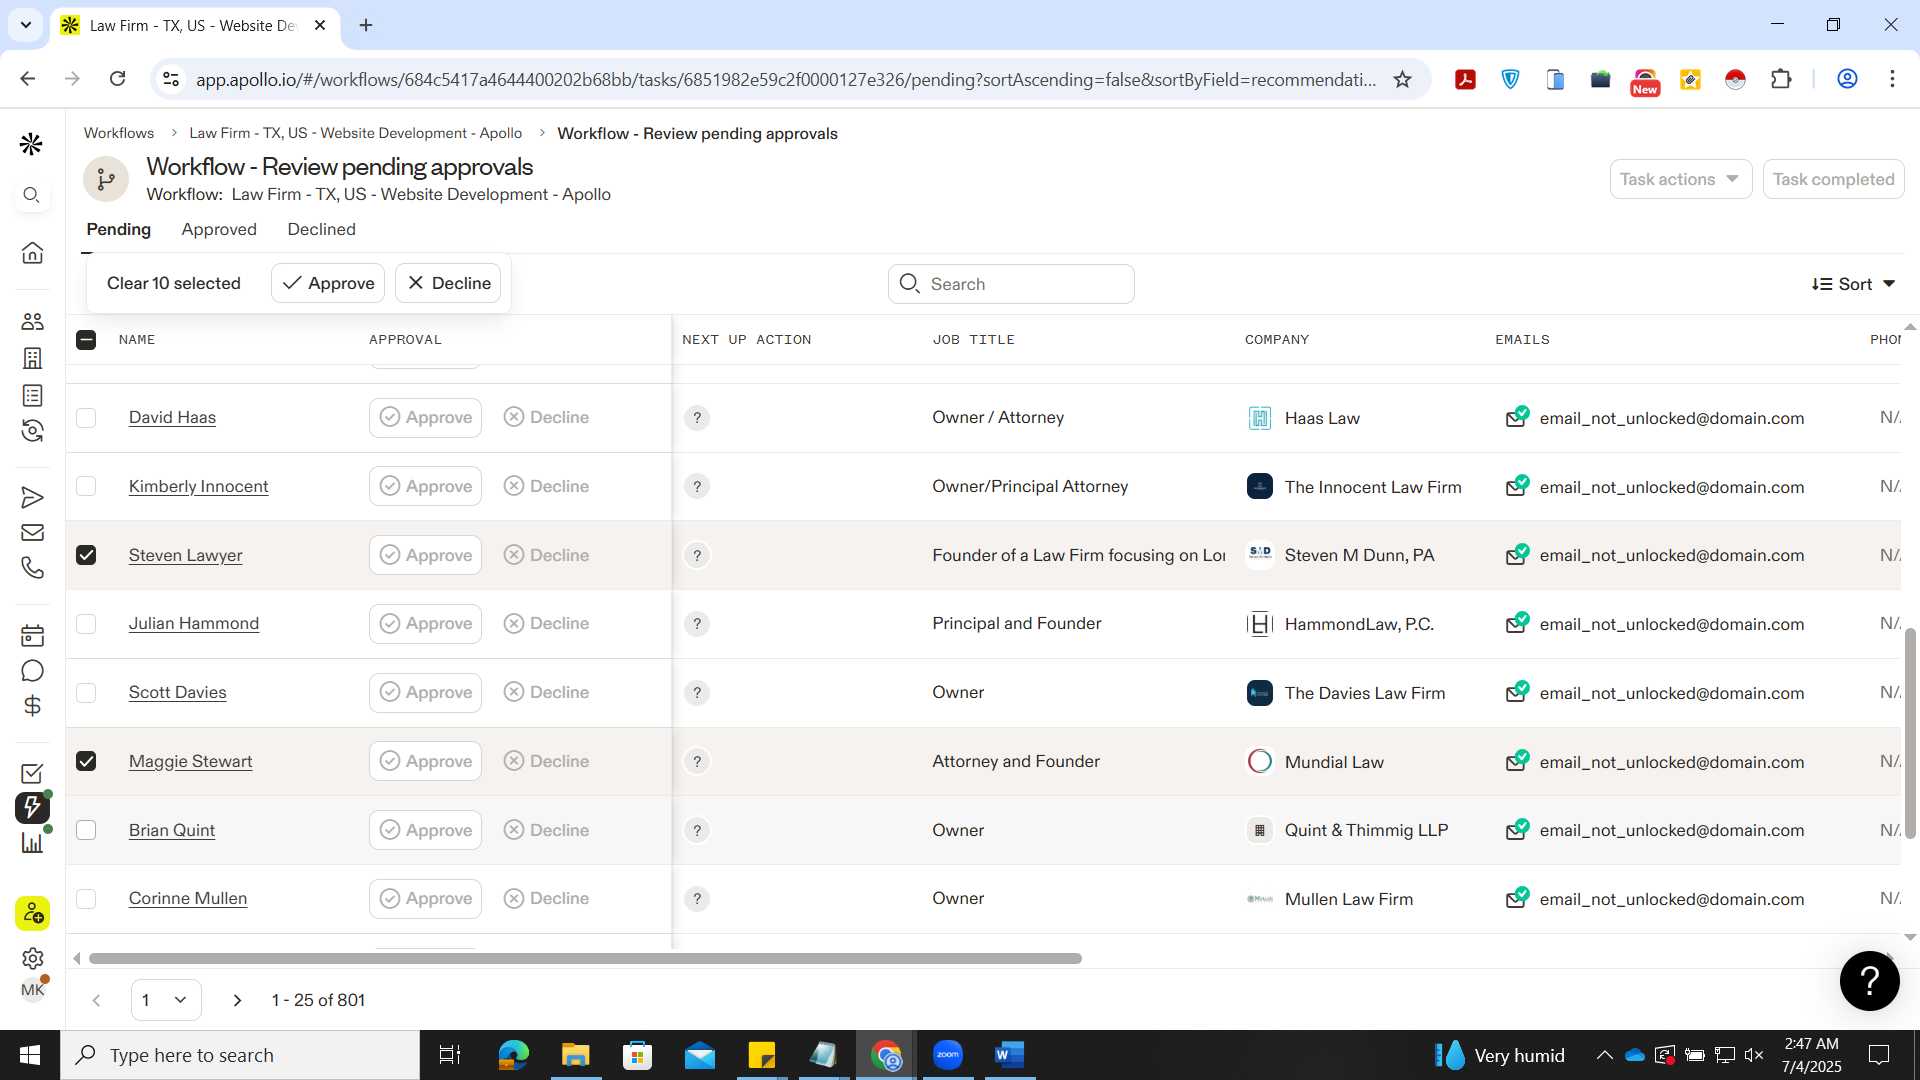Open the Meetings calendar icon in sidebar

[32, 635]
